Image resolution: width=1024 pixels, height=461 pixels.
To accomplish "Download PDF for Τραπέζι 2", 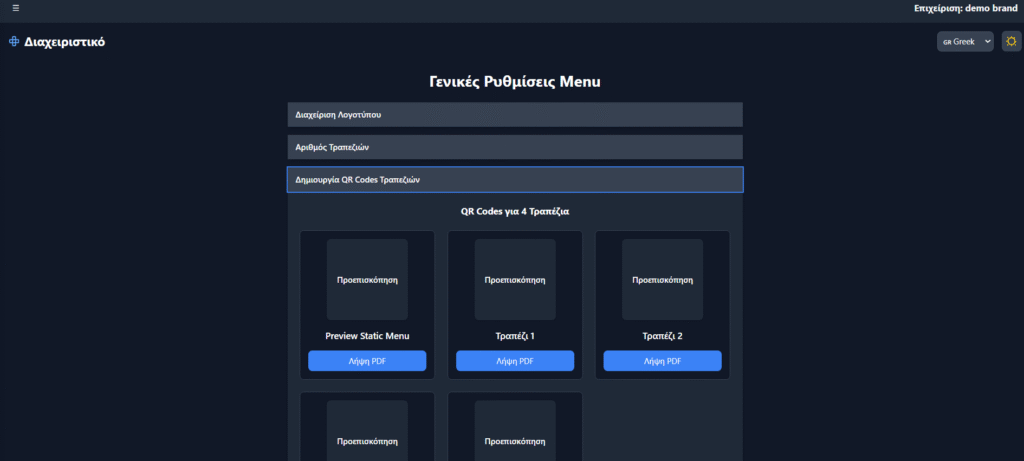I will click(662, 360).
